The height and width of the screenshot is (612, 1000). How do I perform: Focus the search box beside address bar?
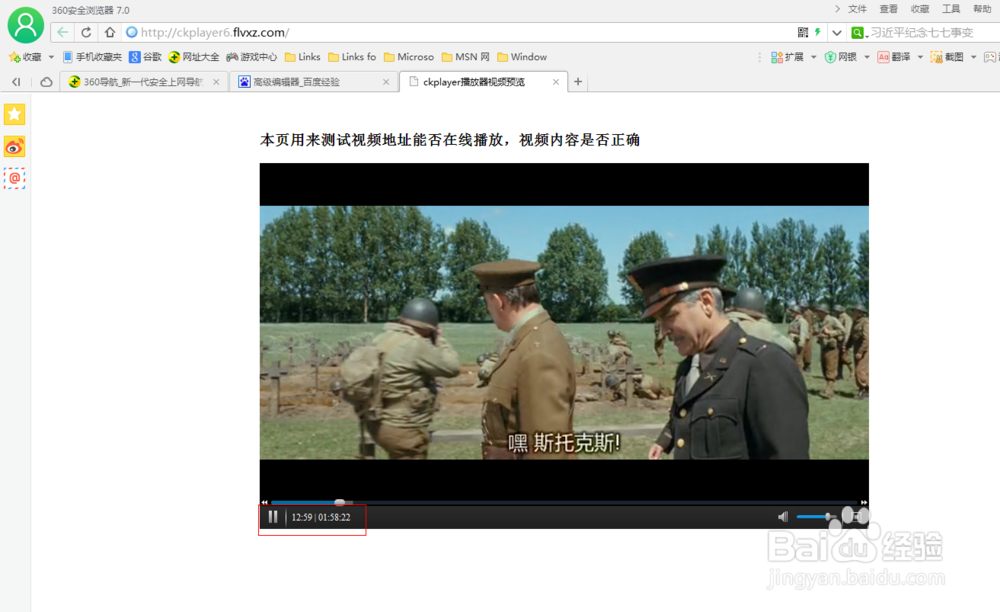[x=932, y=33]
